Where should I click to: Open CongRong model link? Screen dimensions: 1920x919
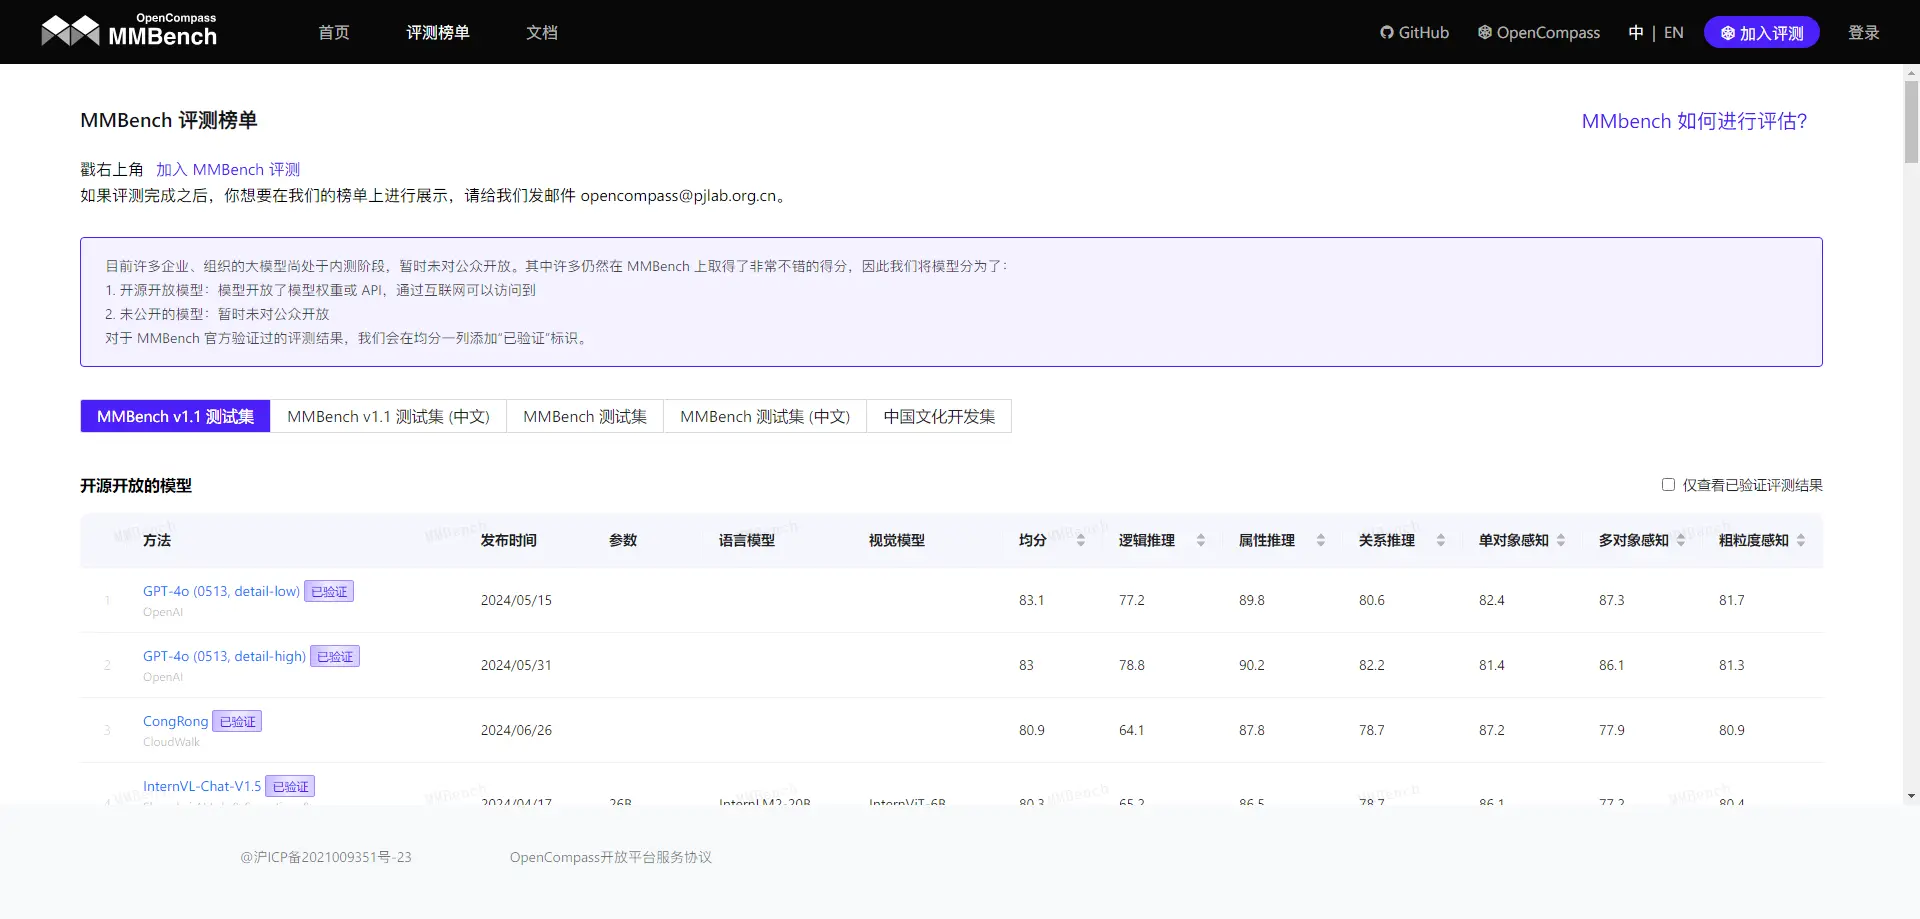tap(175, 721)
